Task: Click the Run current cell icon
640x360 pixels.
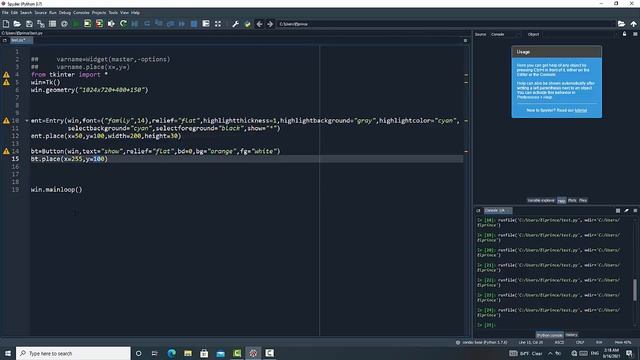Action: 87,24
